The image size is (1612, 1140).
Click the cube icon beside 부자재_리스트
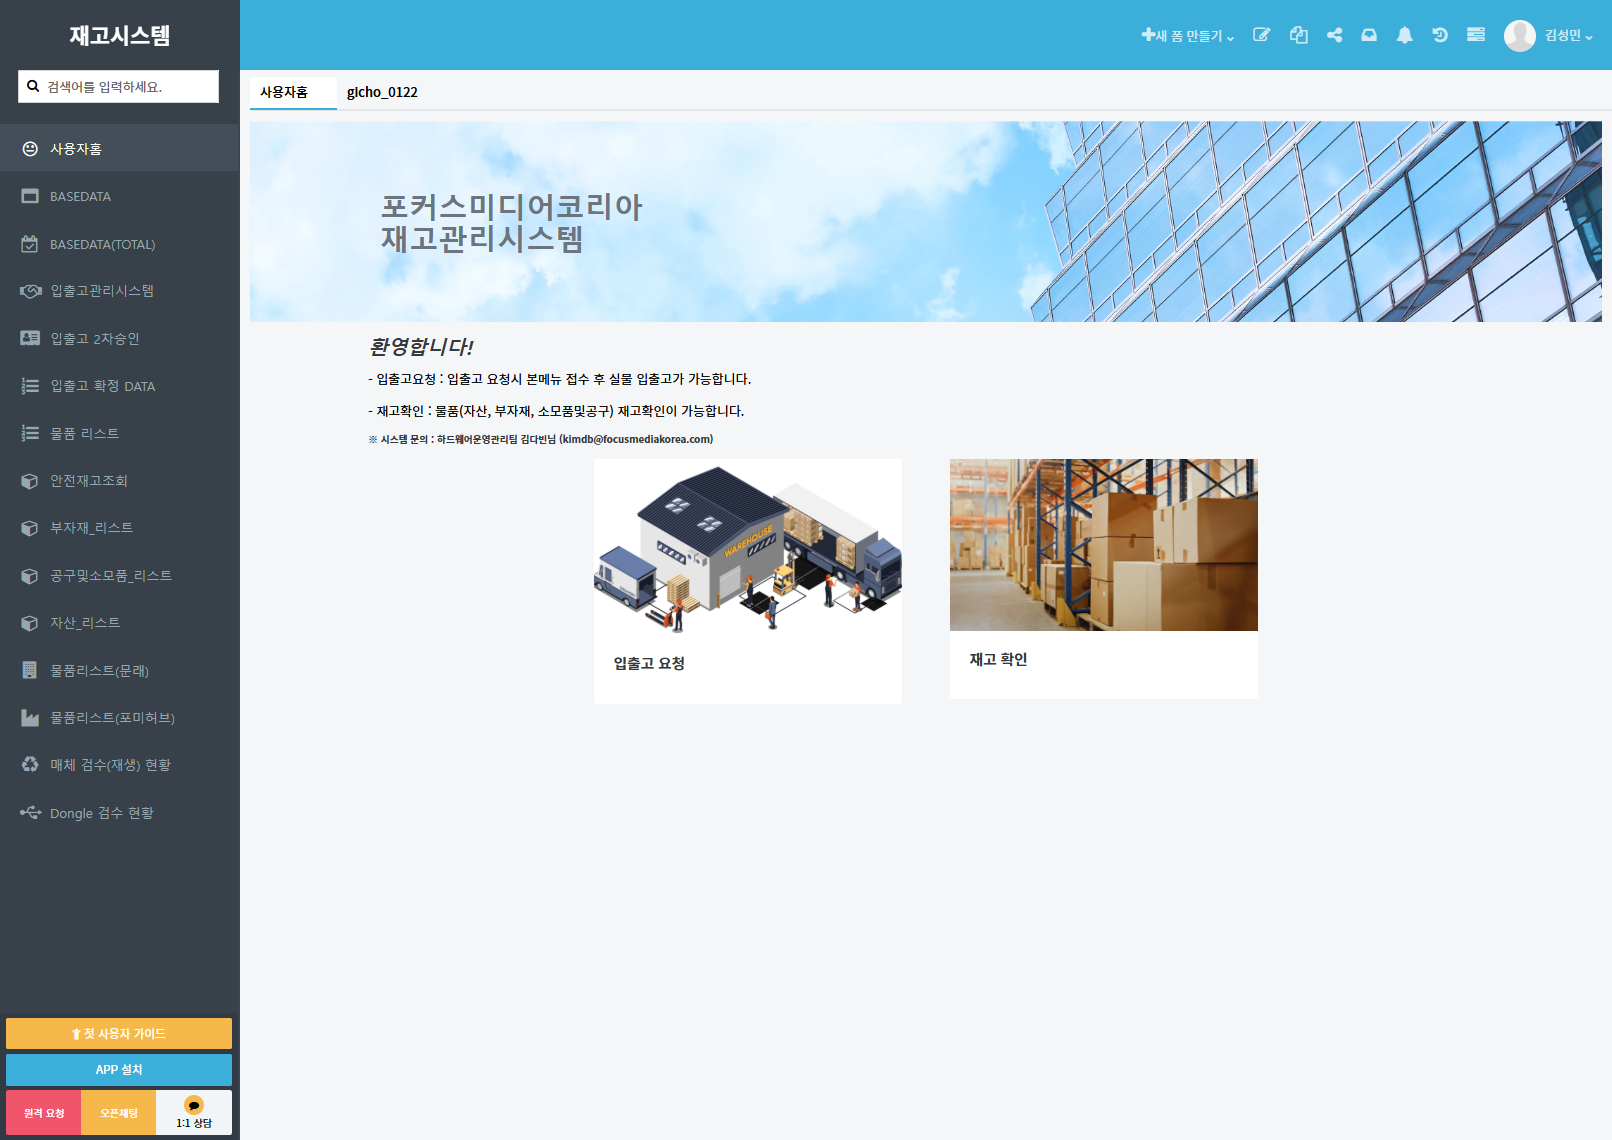pos(30,528)
